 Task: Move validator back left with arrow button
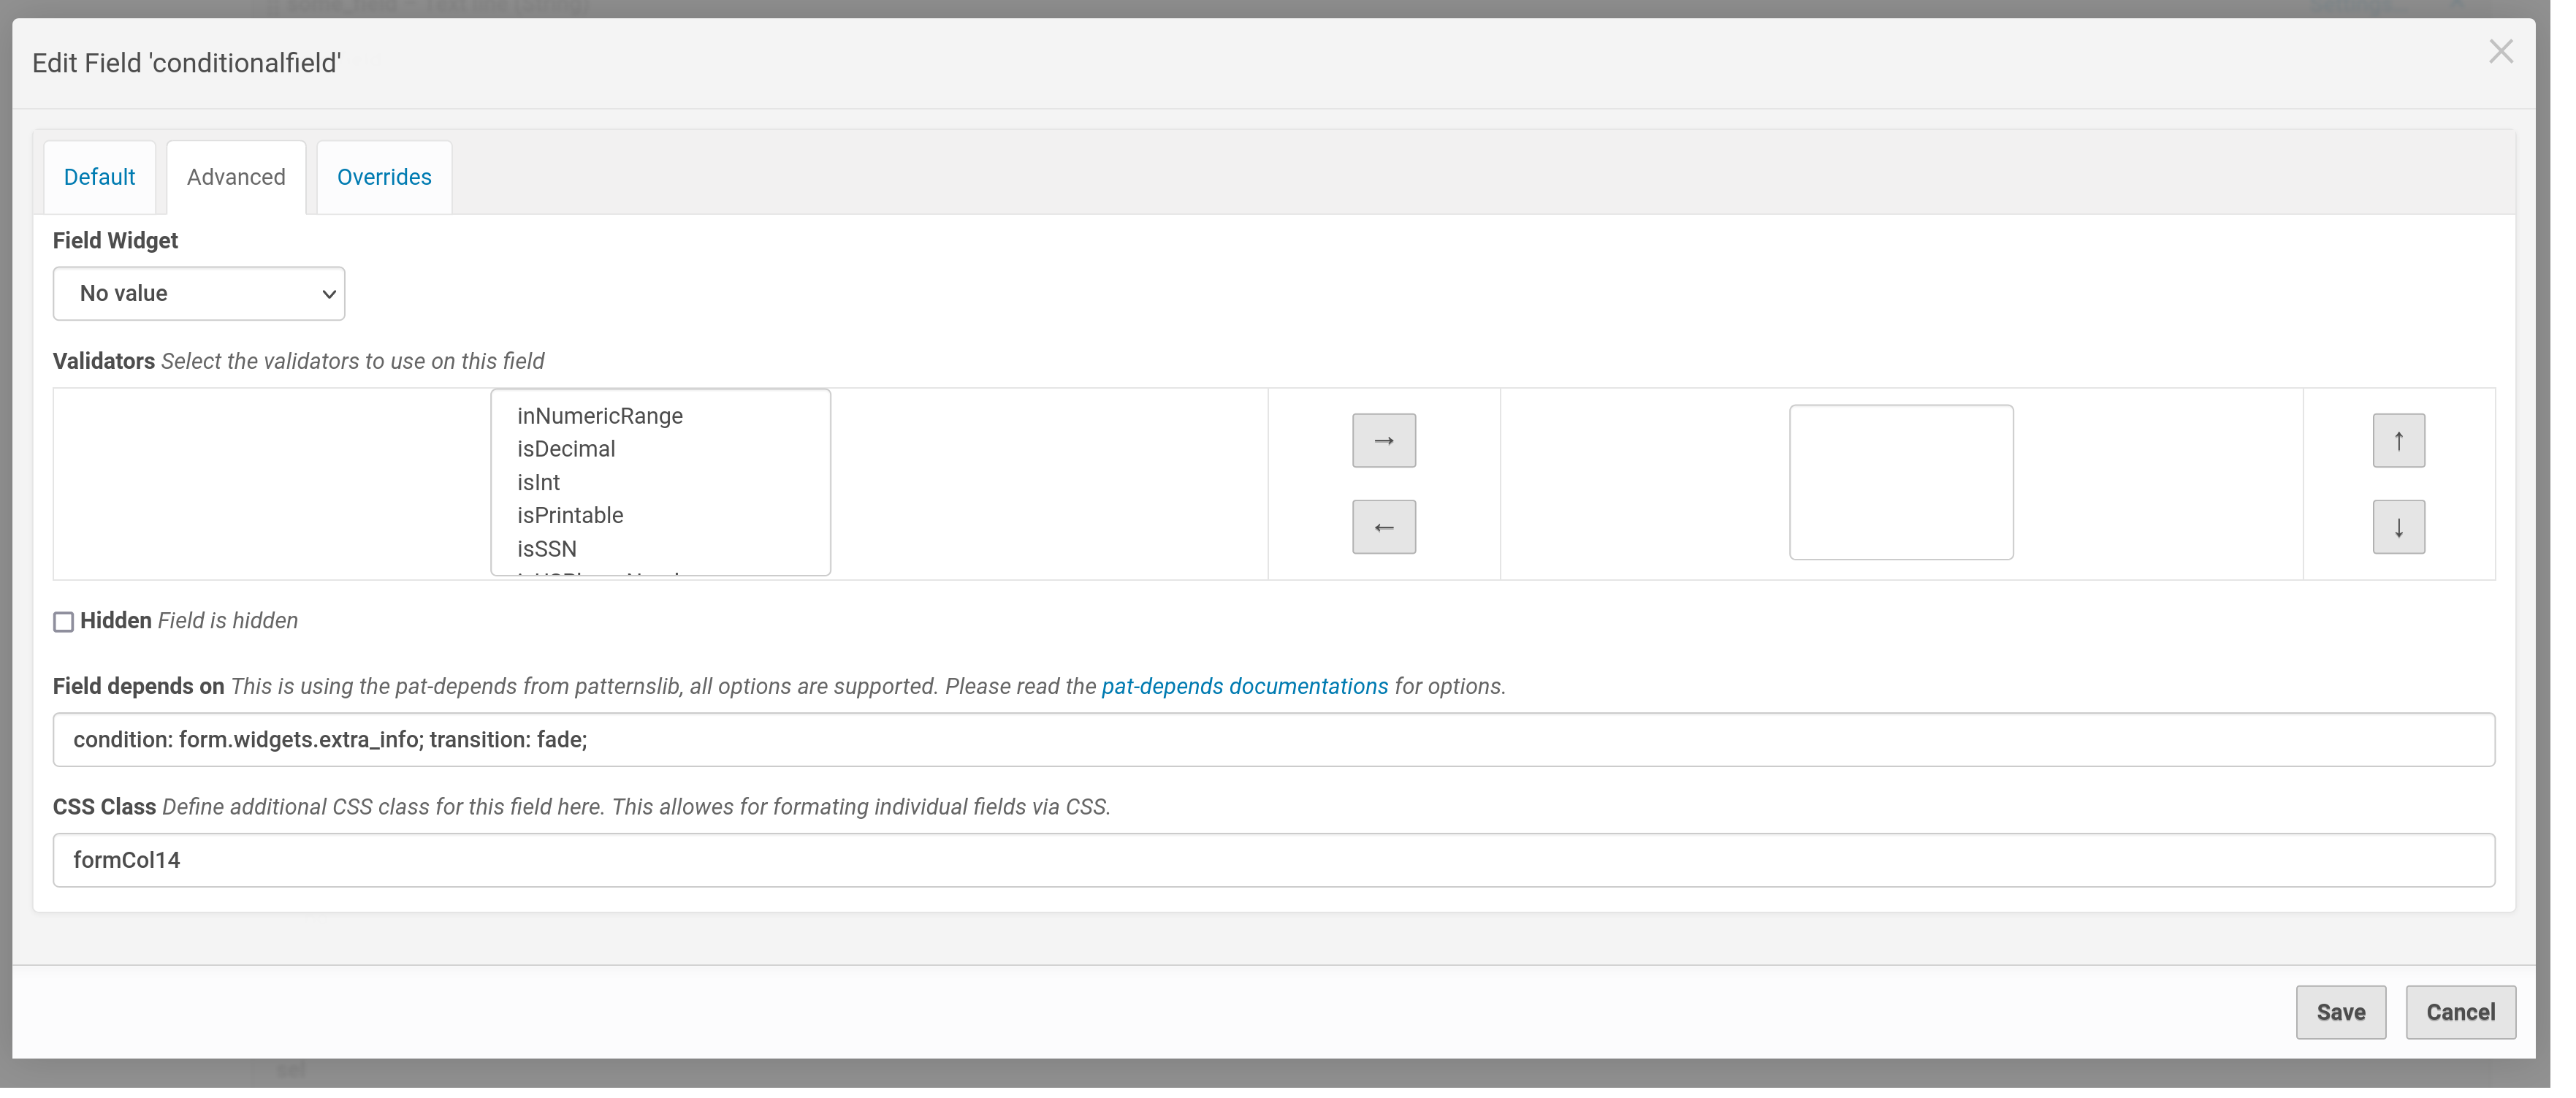[x=1383, y=526]
